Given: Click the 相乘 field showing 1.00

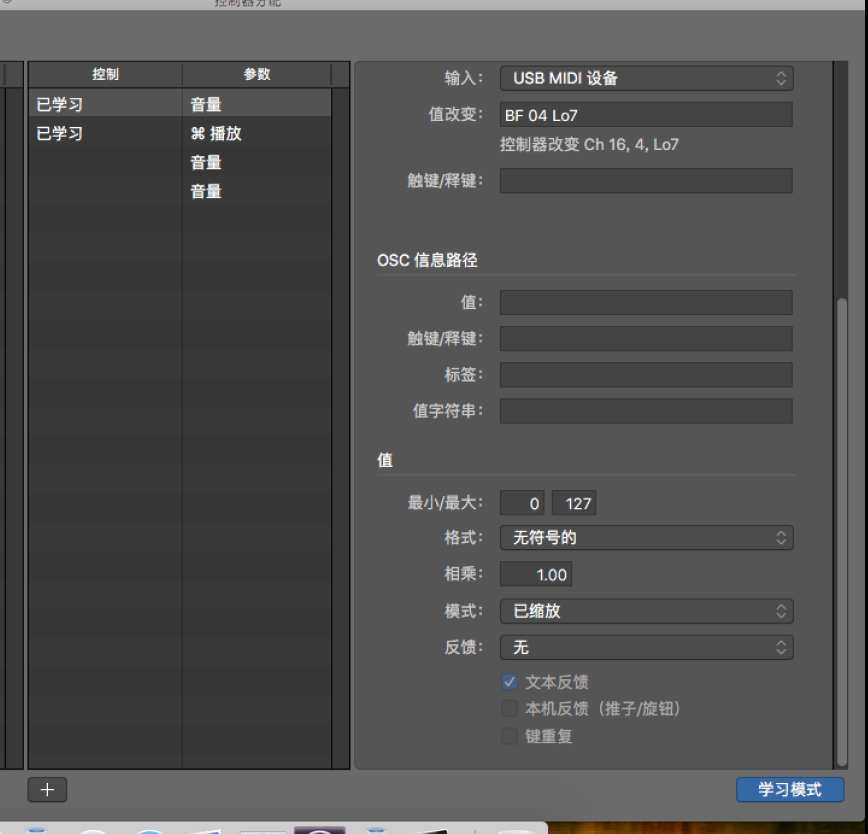Looking at the screenshot, I should coord(536,575).
